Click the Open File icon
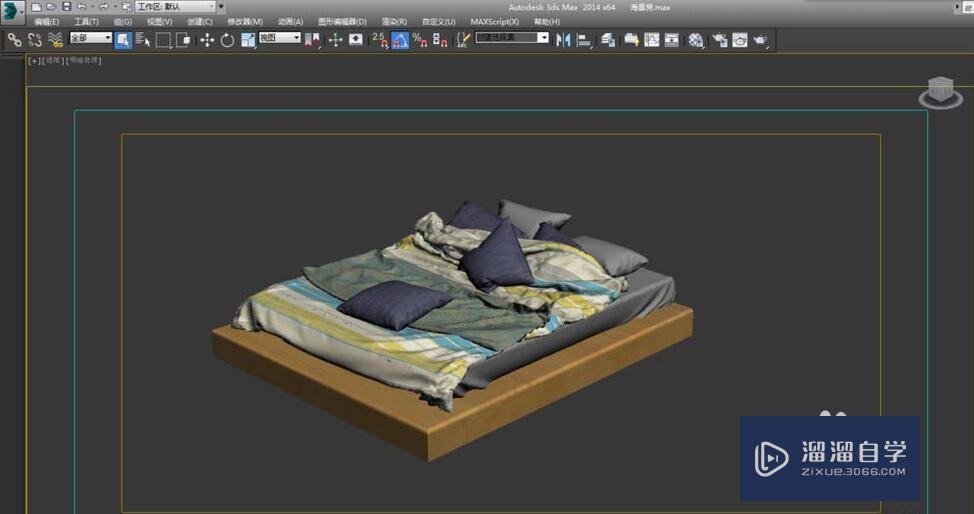 pos(51,7)
